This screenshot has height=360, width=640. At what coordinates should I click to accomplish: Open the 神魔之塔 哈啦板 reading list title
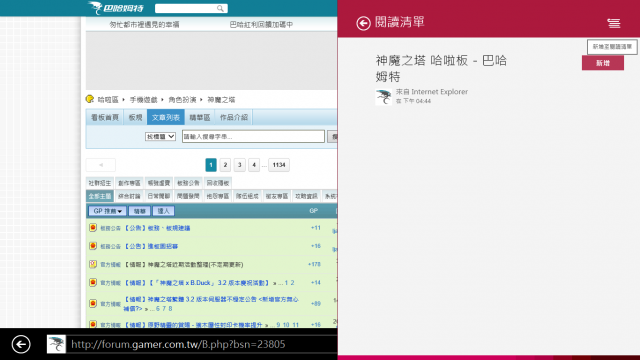point(441,68)
